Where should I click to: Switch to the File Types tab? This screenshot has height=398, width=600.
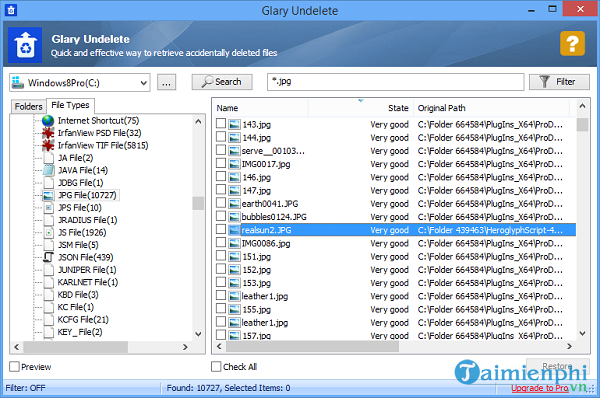(70, 105)
